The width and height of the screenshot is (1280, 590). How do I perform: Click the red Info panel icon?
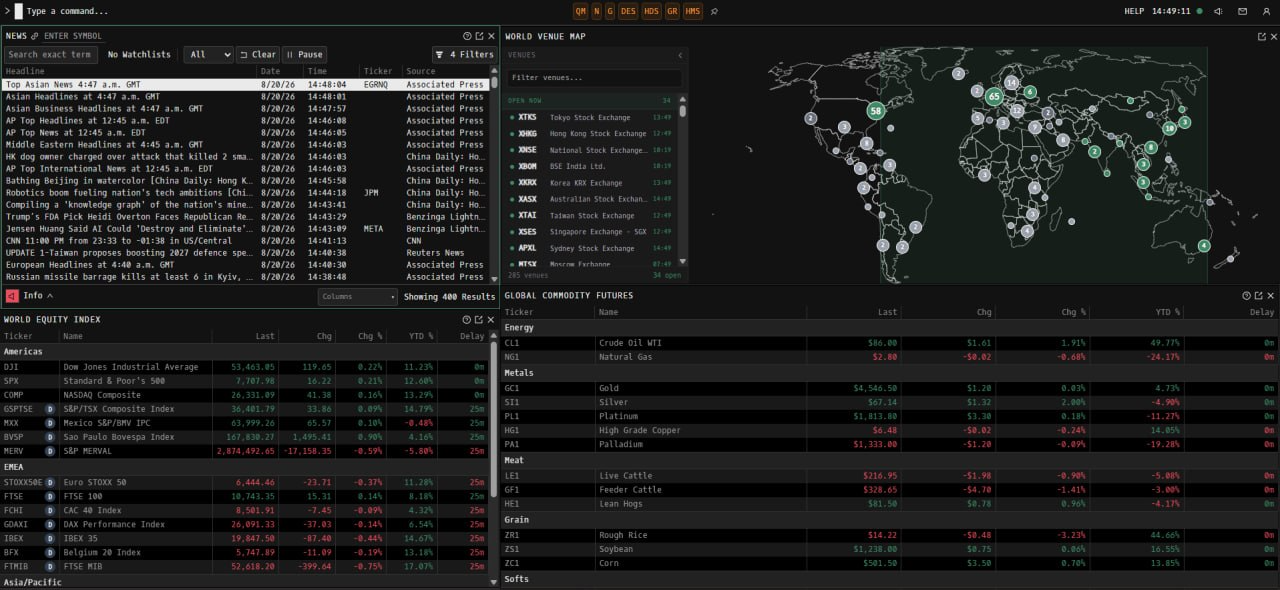[x=11, y=295]
